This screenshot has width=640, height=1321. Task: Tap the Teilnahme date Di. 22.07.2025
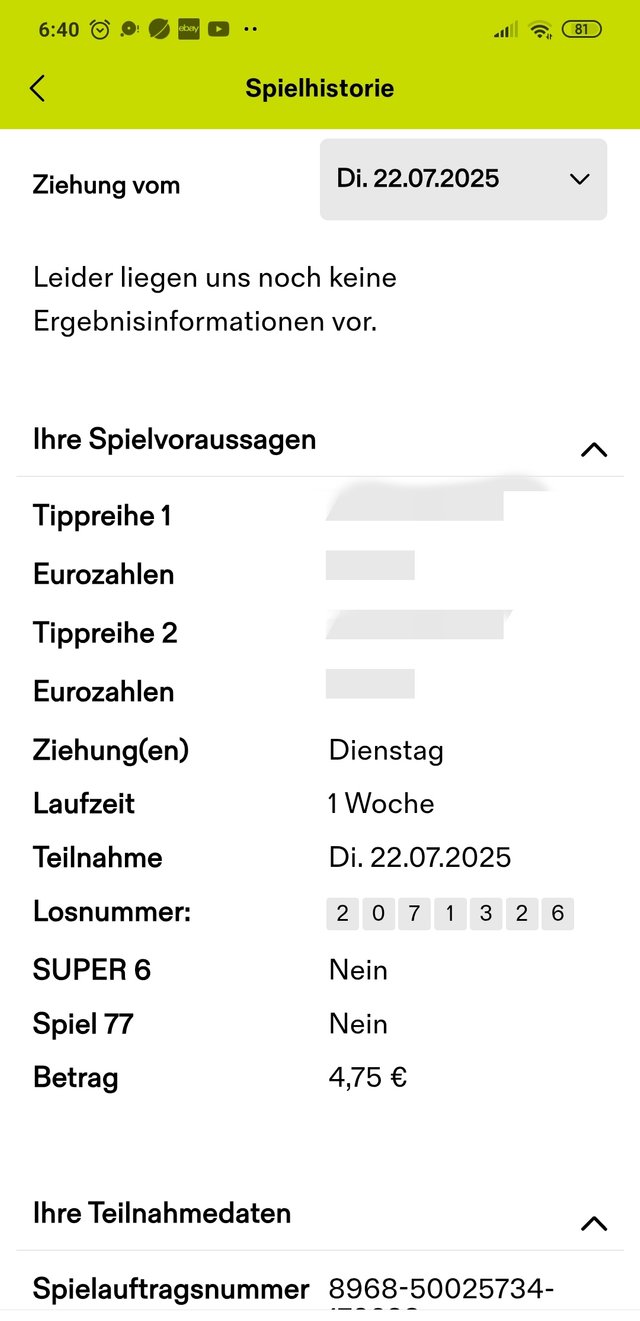[x=420, y=857]
